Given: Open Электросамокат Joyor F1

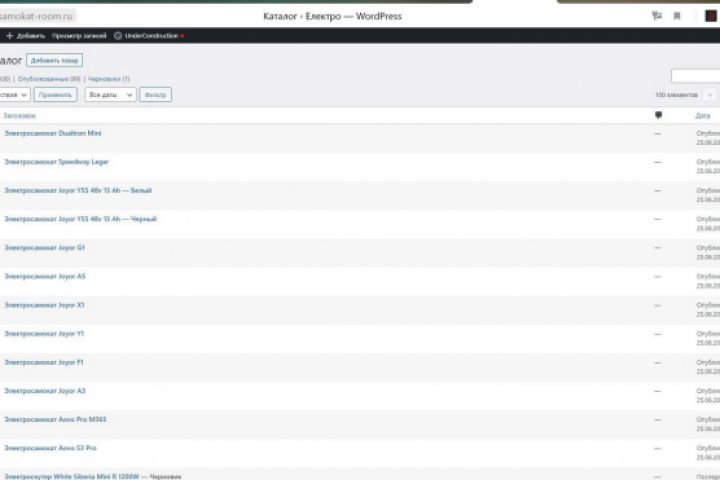Looking at the screenshot, I should pos(44,362).
